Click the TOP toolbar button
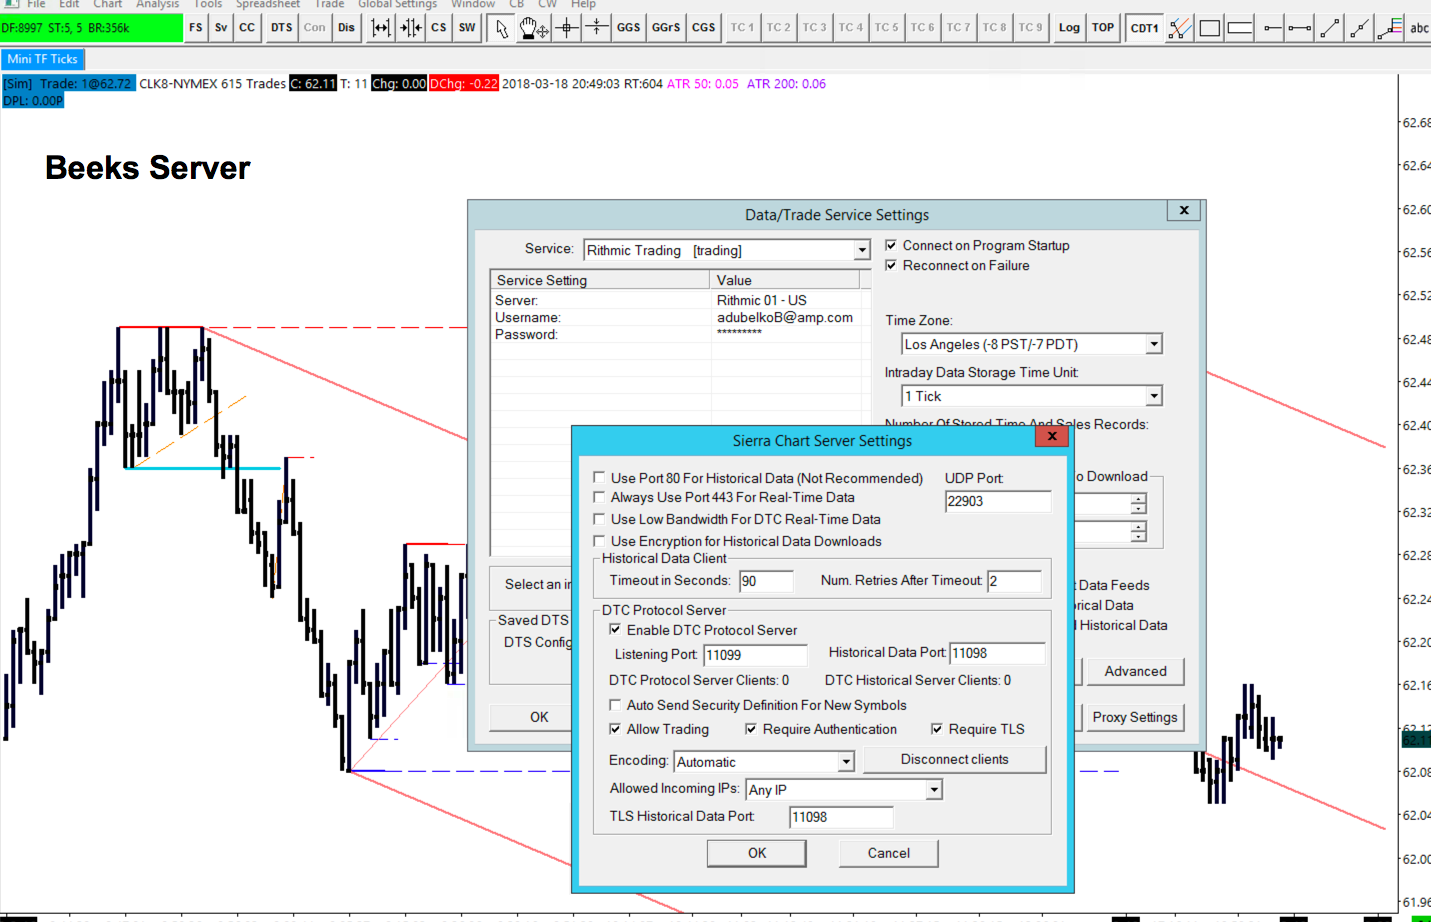The width and height of the screenshot is (1431, 922). [x=1103, y=28]
